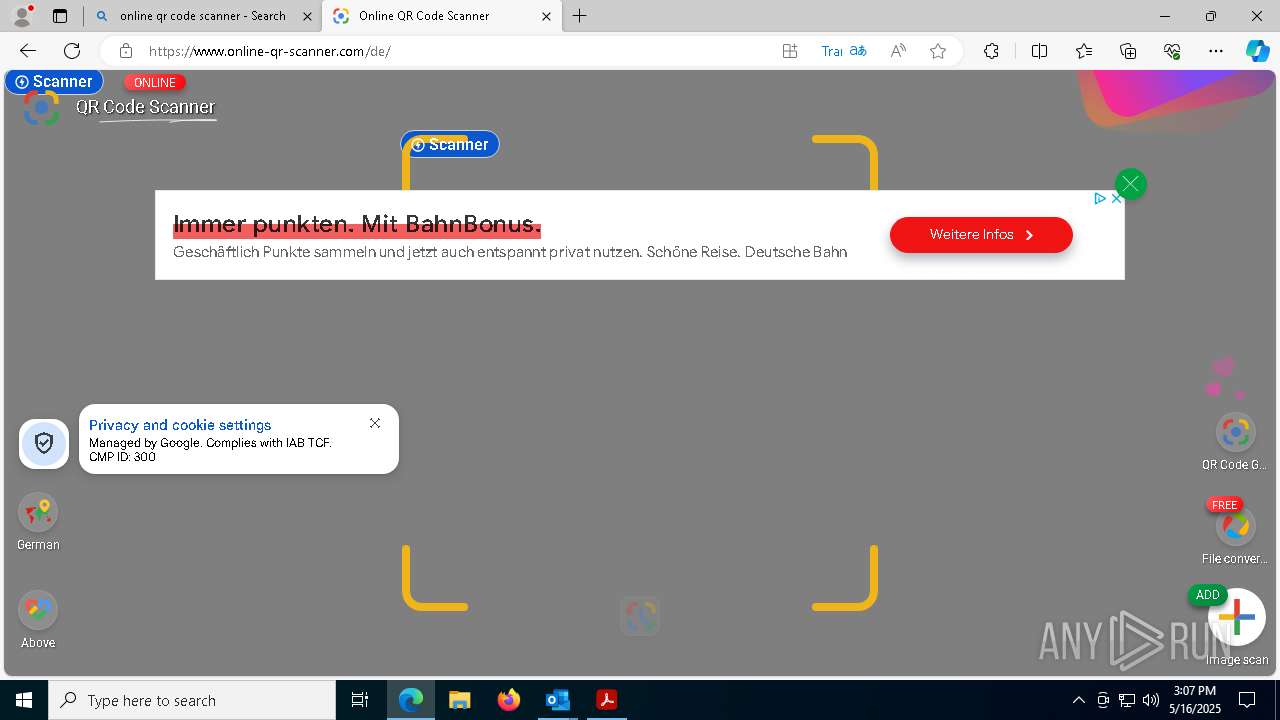Open the tab actions menu icon
Viewport: 1280px width, 720px height.
pos(60,16)
